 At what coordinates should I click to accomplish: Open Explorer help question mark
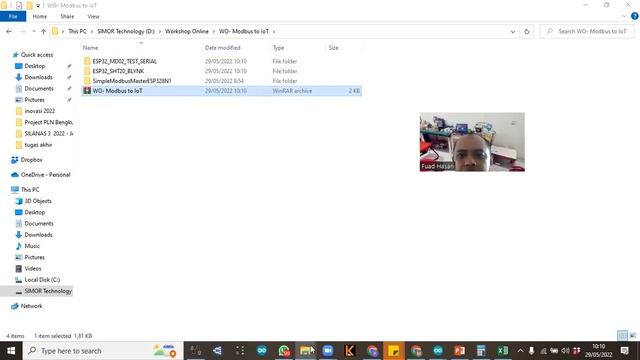click(x=634, y=16)
